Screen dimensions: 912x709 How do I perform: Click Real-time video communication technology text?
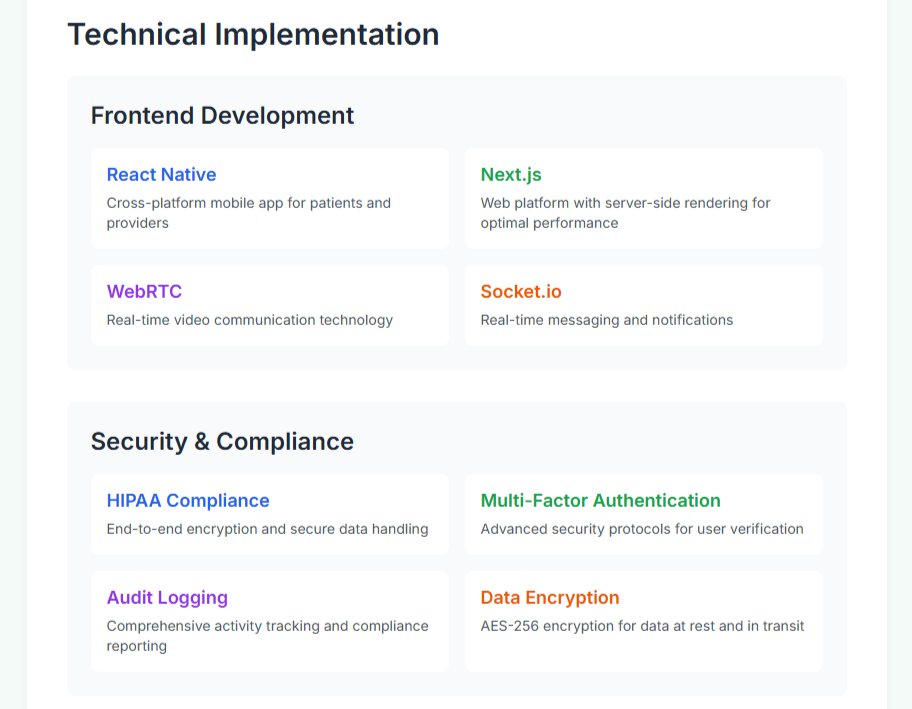coord(250,320)
